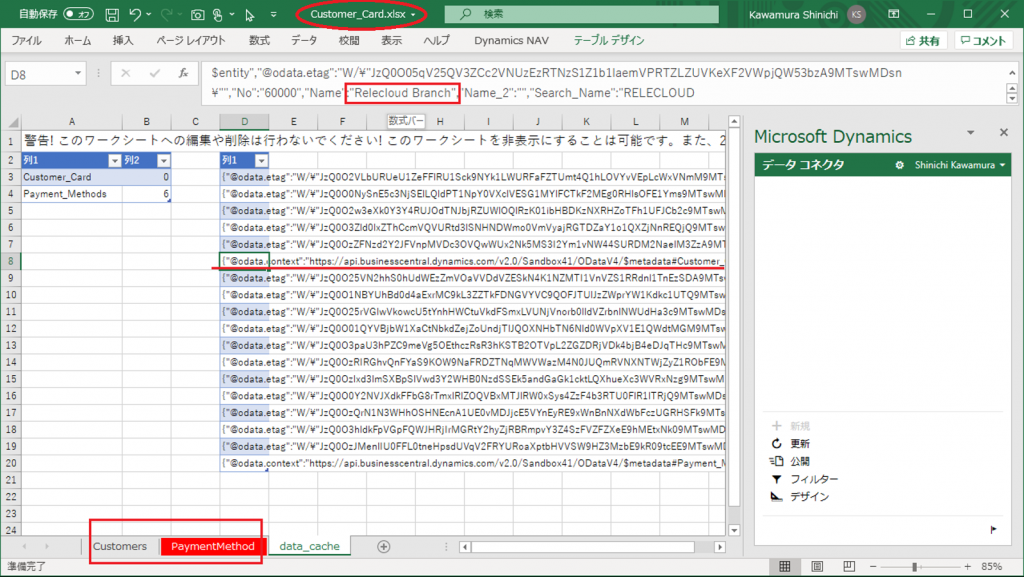Open filter dropdown for 列1 in column A
The image size is (1024, 577).
[x=115, y=161]
